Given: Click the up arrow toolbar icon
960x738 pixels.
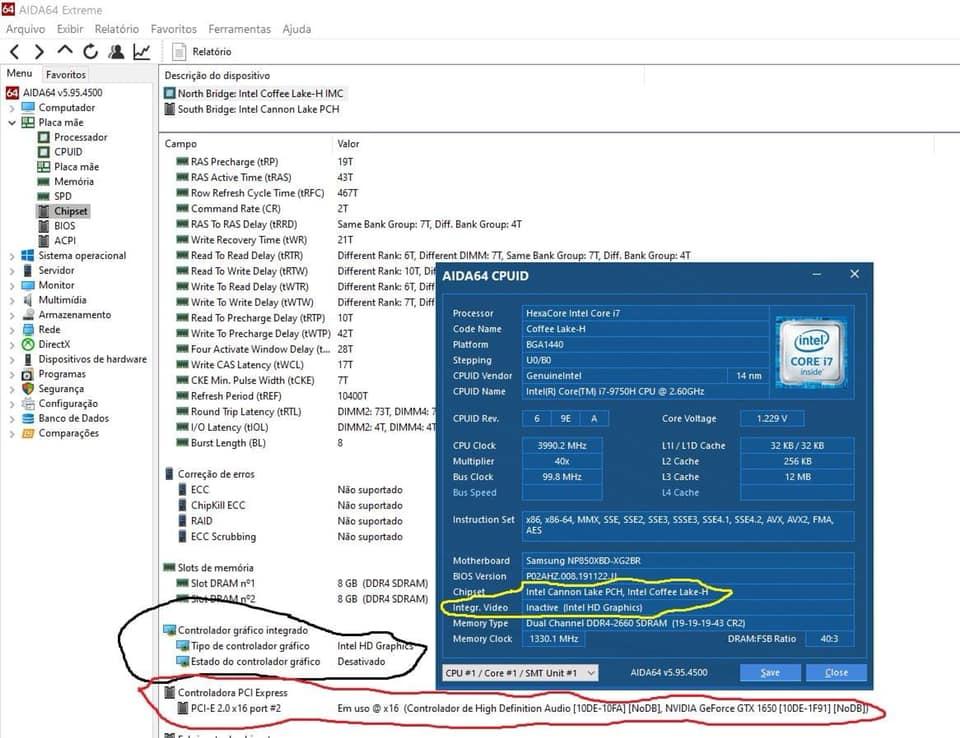Looking at the screenshot, I should (65, 51).
